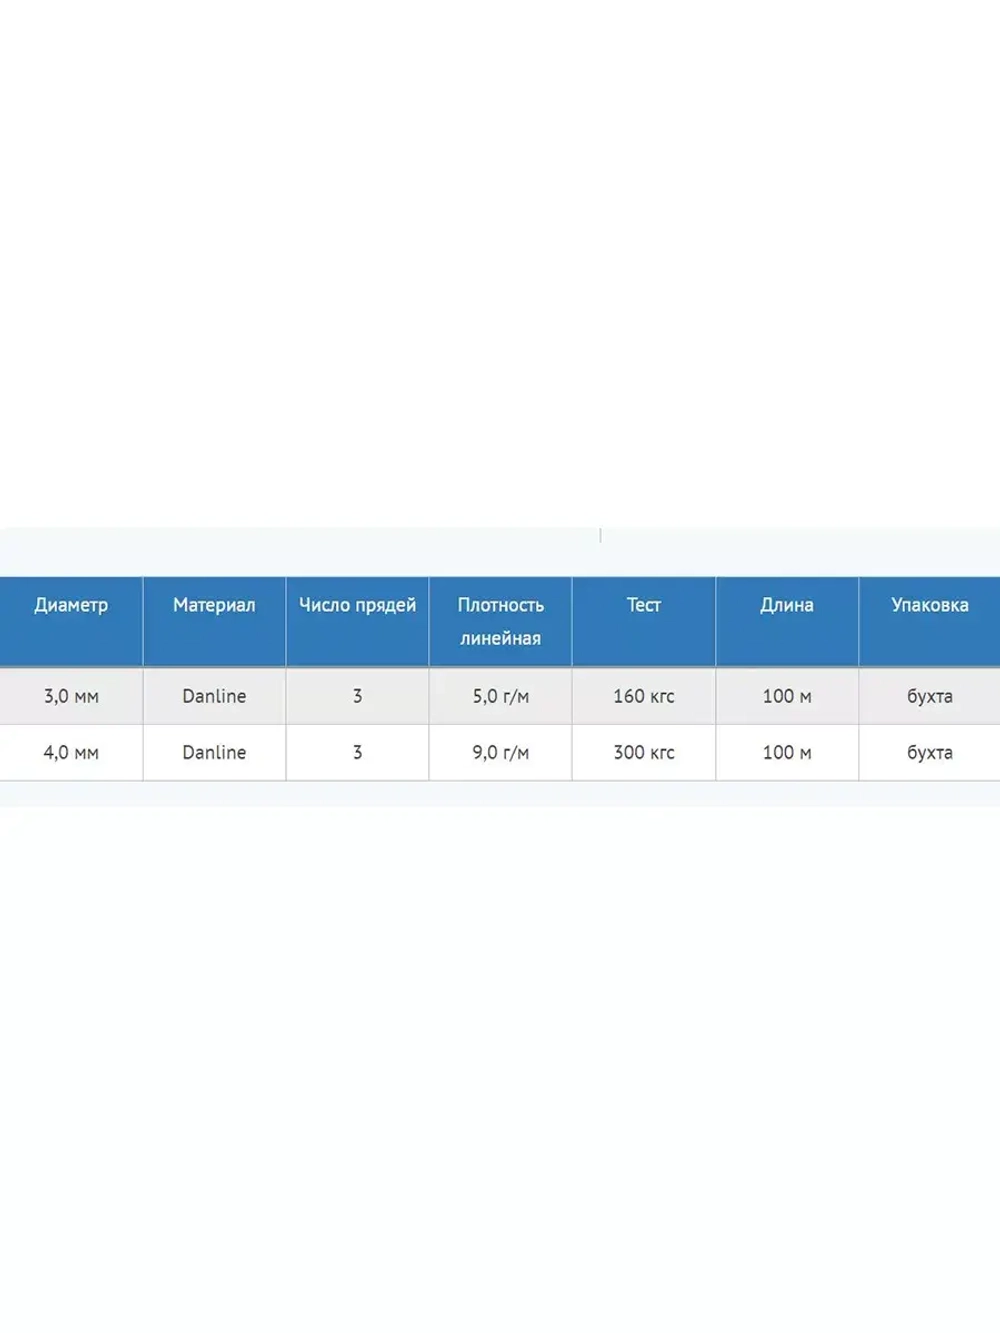Viewport: 1000px width, 1333px height.
Task: Click the Плотность линейная column header
Action: [500, 621]
